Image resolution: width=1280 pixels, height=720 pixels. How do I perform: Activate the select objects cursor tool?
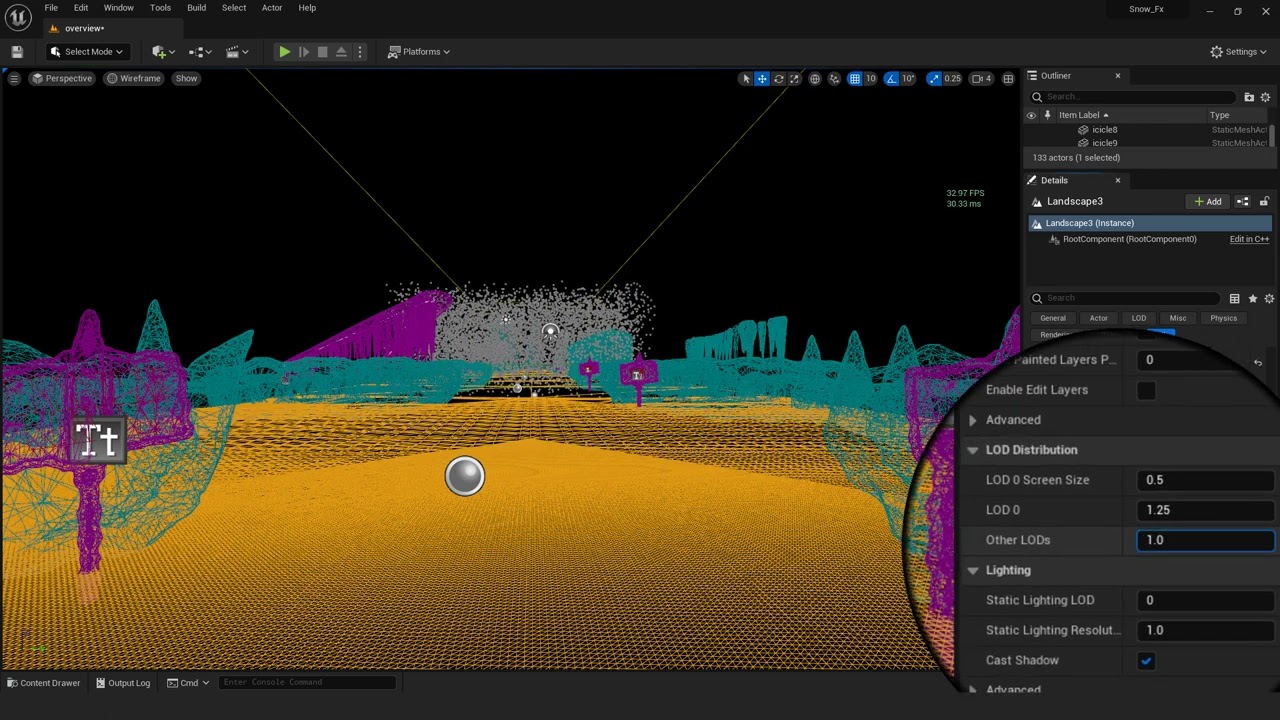[x=745, y=79]
